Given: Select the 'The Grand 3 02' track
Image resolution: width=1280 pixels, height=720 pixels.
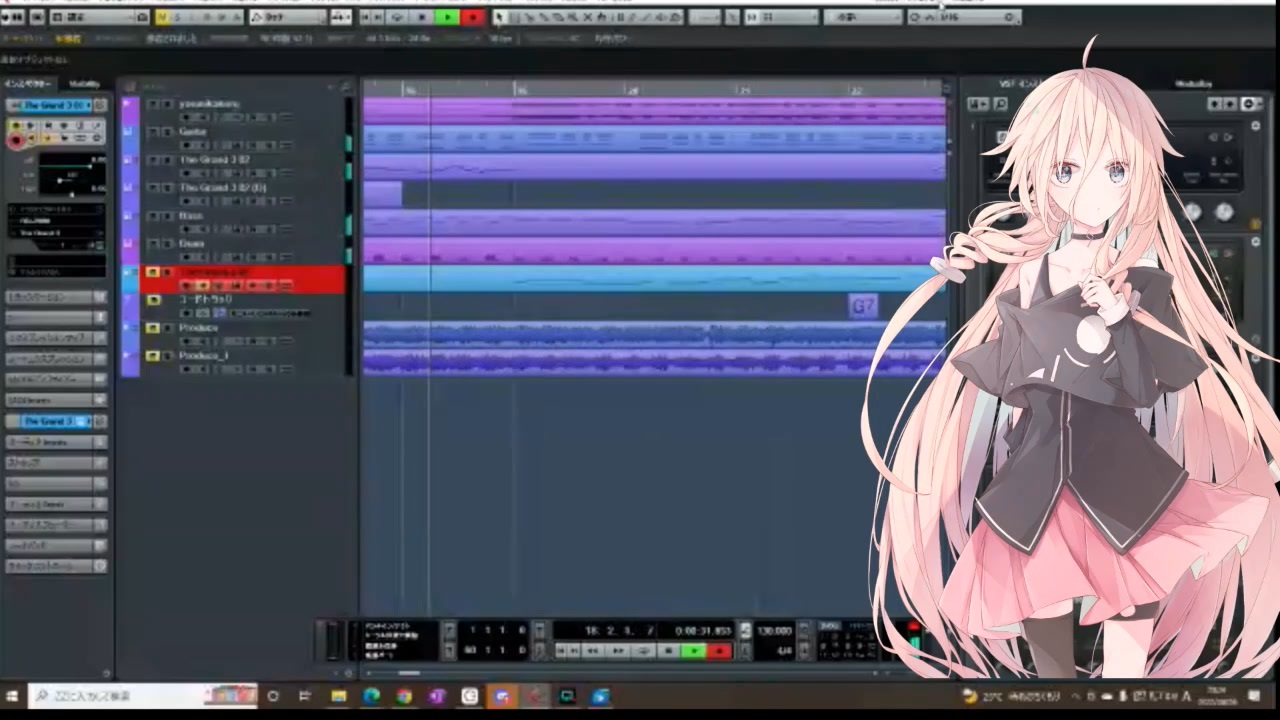Looking at the screenshot, I should click(215, 159).
